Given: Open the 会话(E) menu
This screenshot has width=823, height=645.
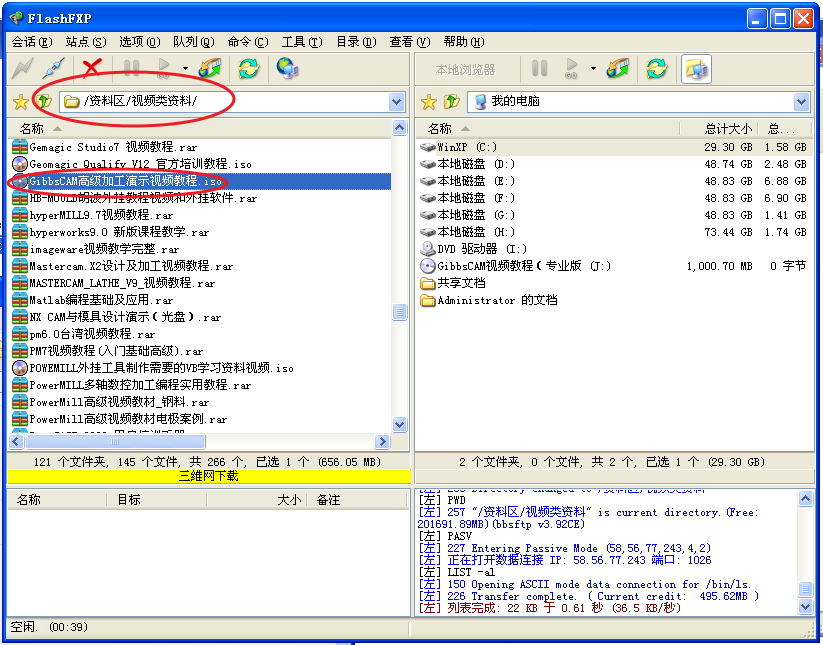Looking at the screenshot, I should click(31, 42).
